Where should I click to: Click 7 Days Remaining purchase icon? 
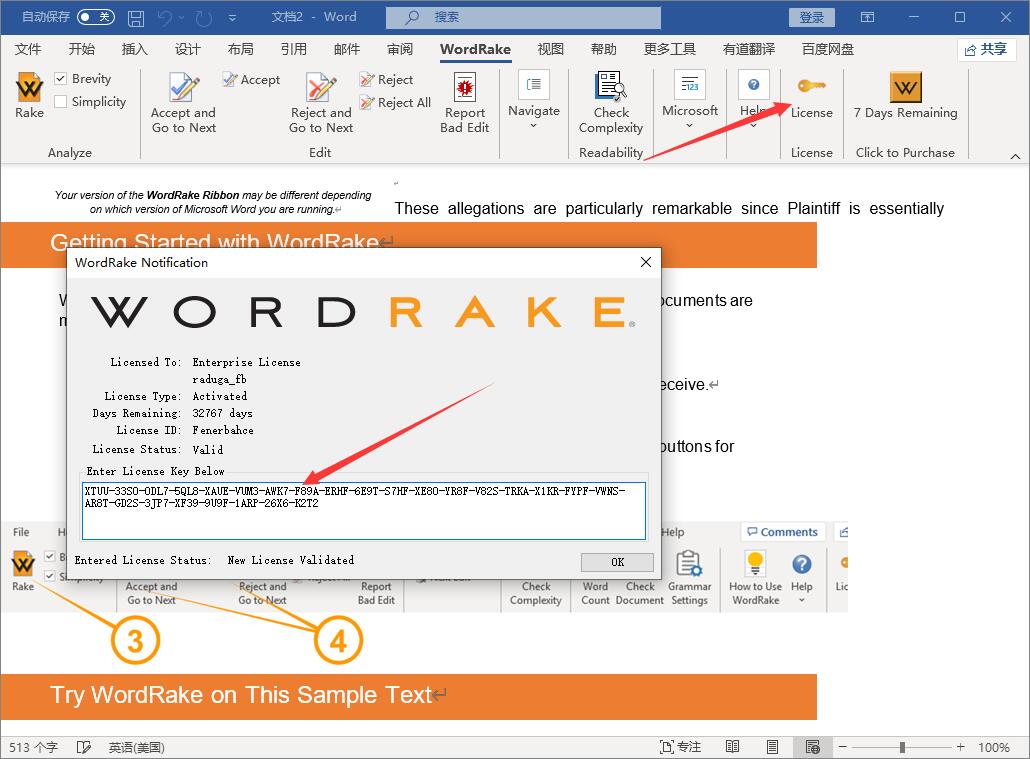905,96
